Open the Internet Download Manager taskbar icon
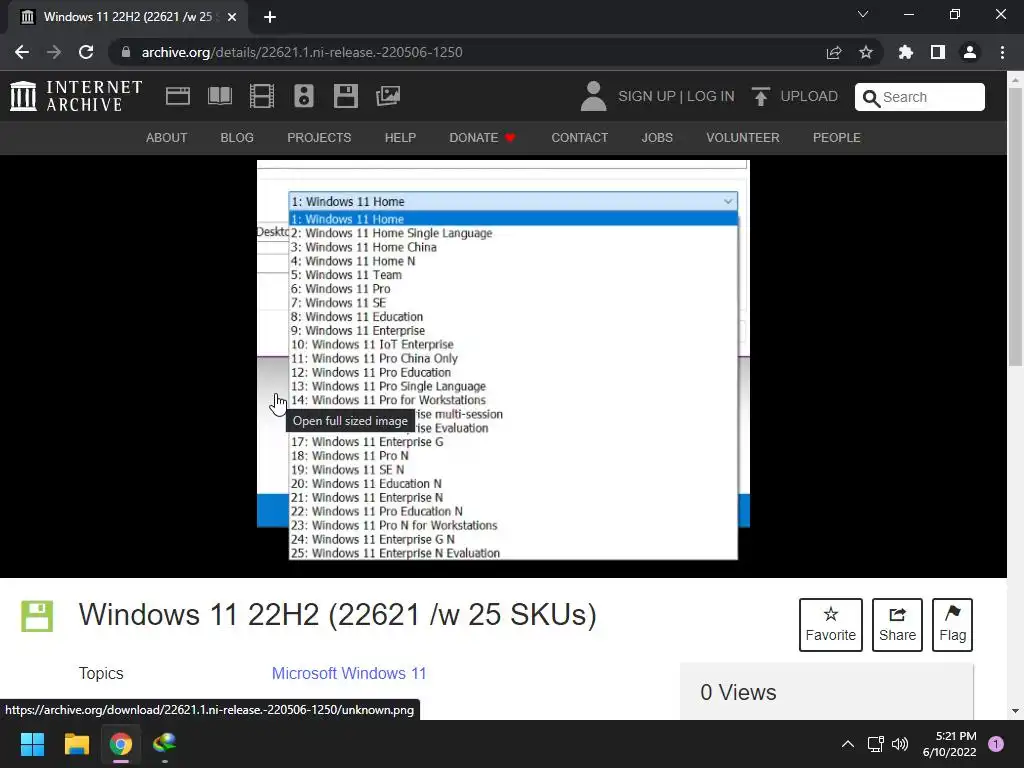The image size is (1024, 768). pos(165,744)
